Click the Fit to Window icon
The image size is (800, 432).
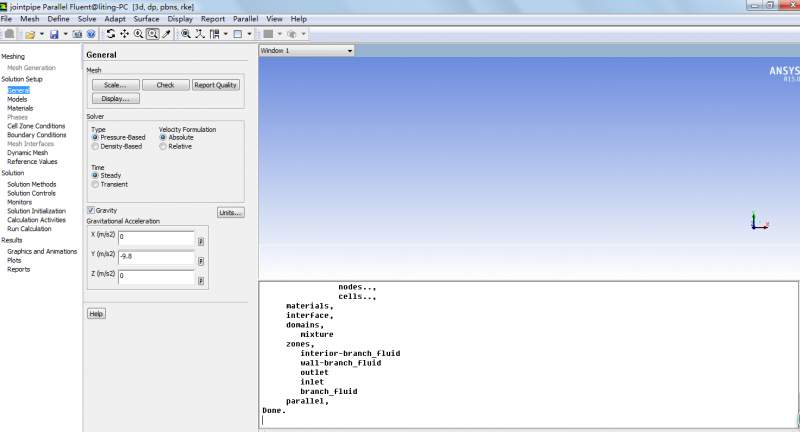[186, 34]
